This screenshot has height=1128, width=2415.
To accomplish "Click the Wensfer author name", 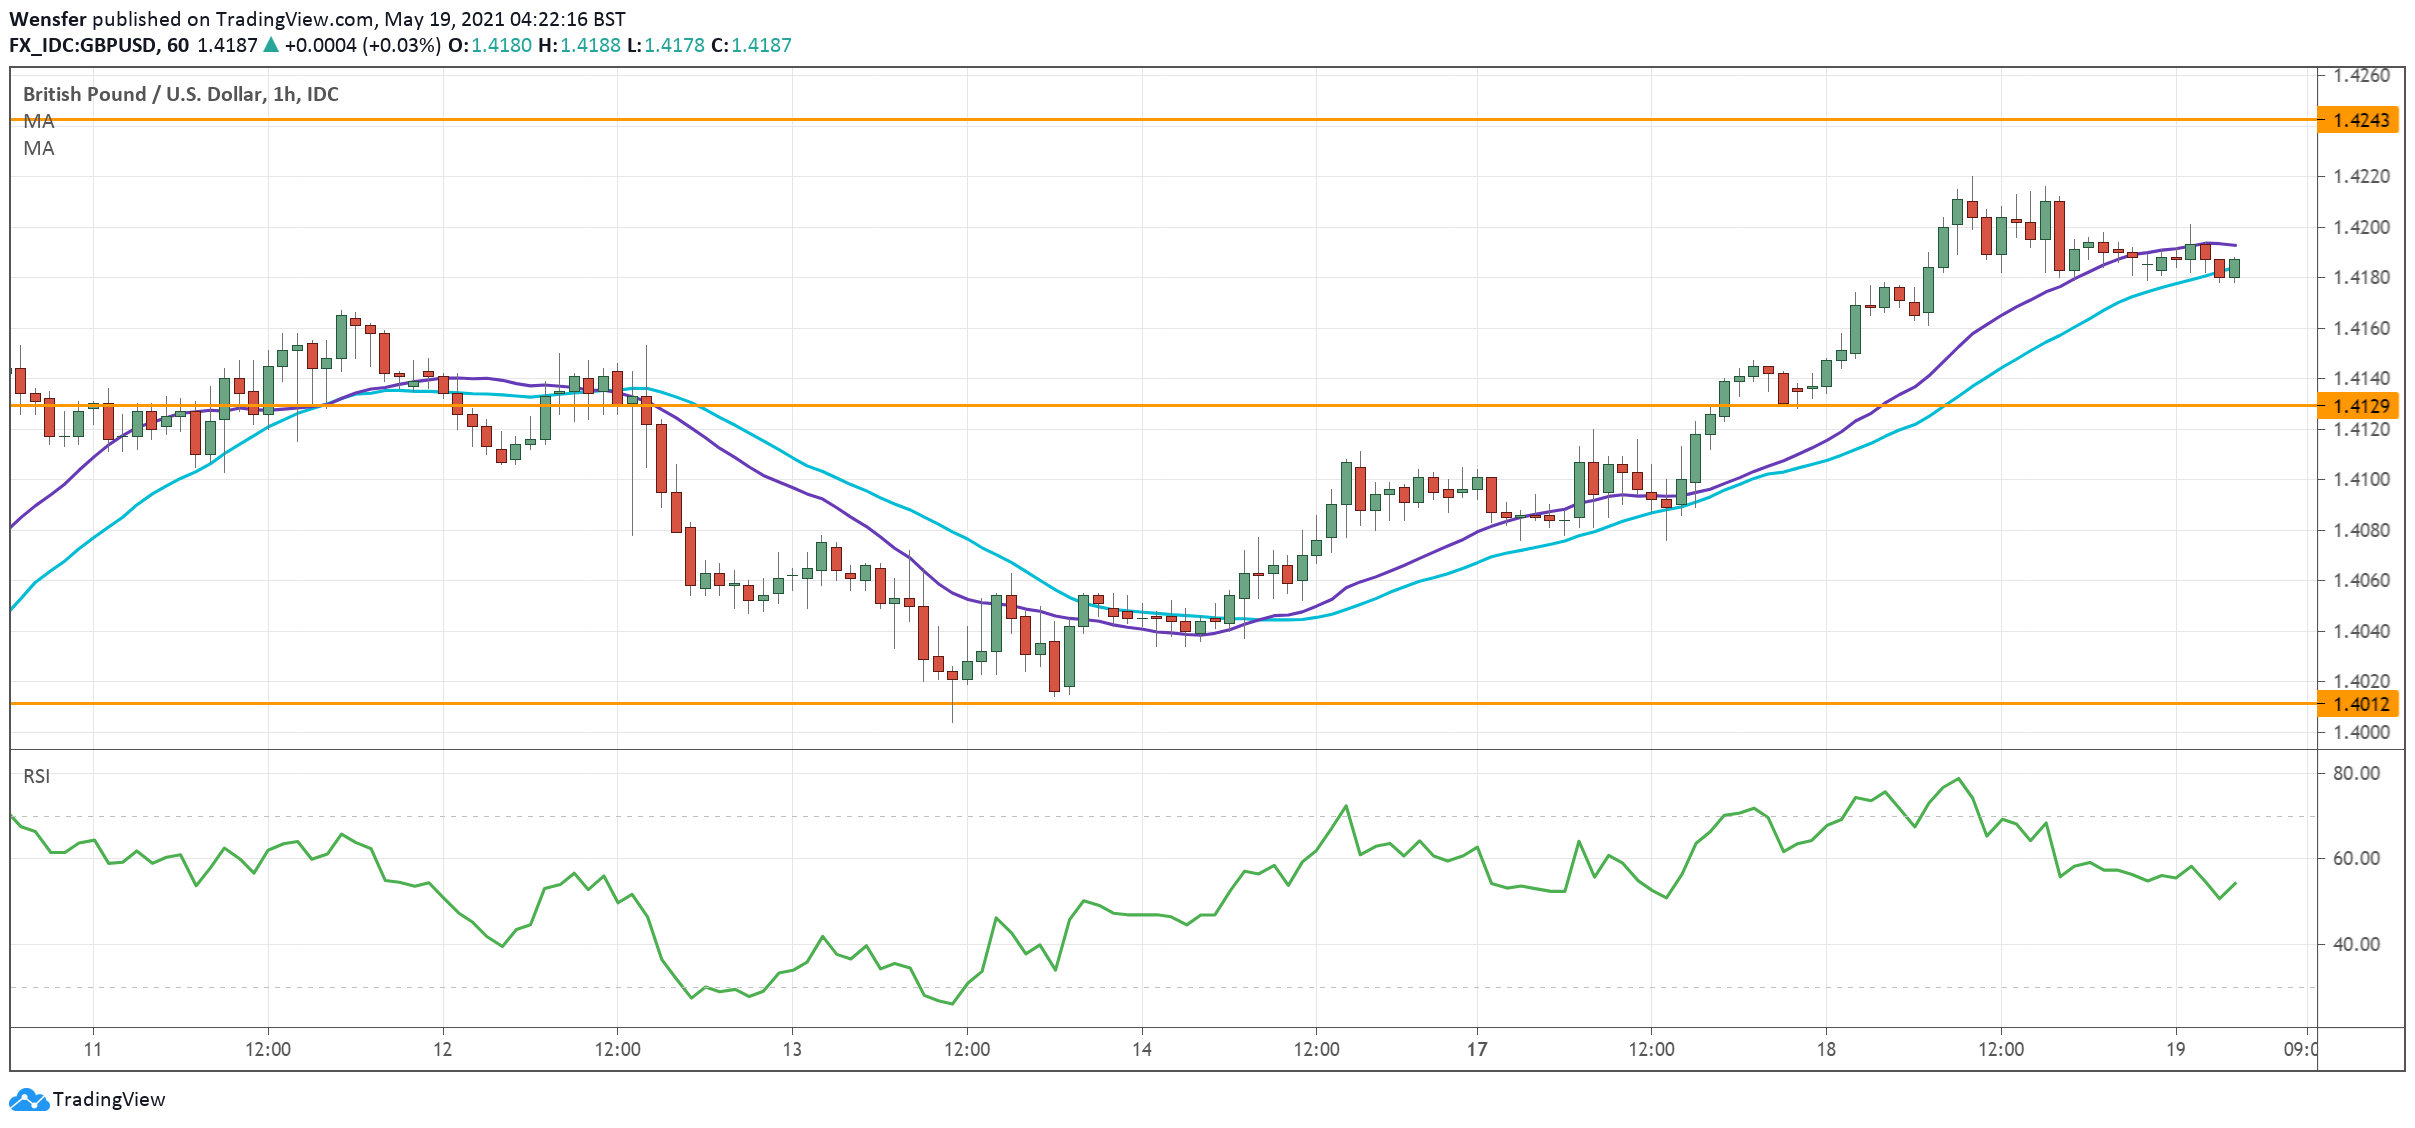I will coord(47,19).
